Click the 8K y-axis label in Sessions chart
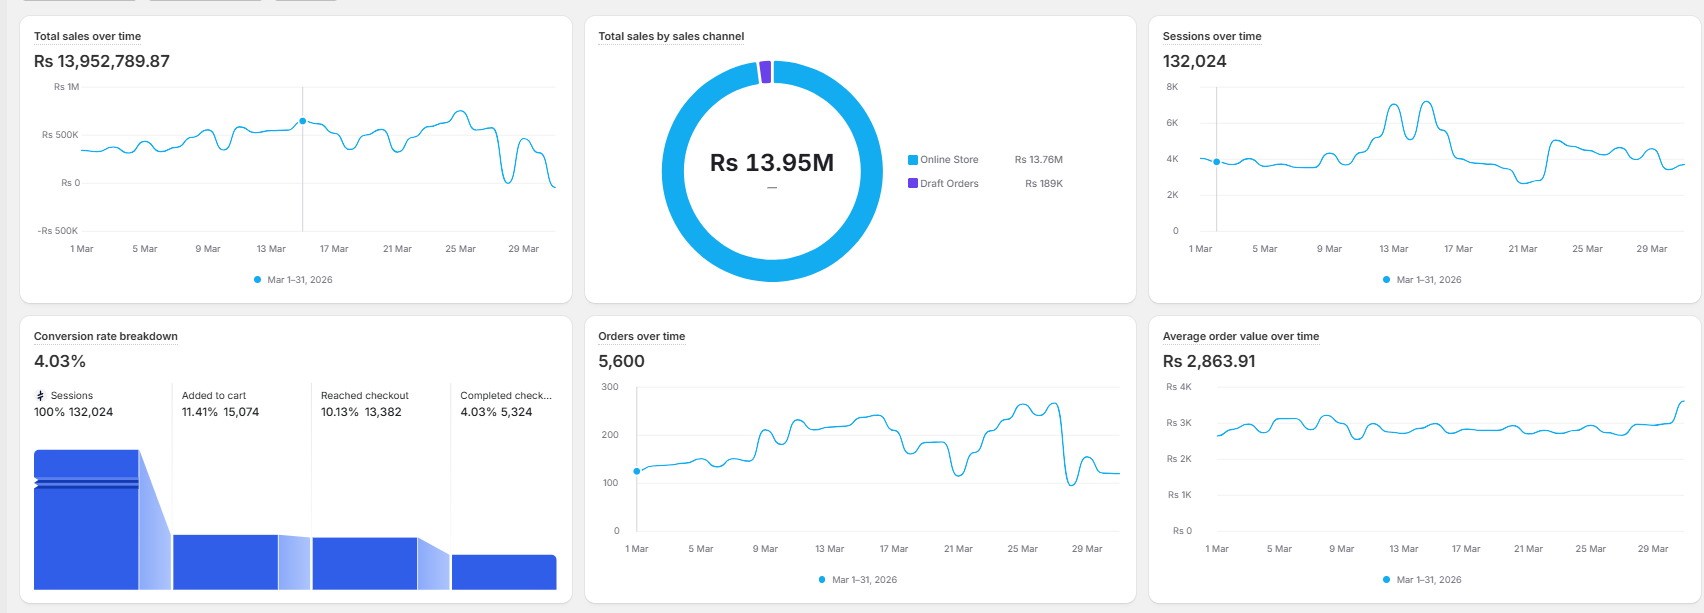Viewport: 1704px width, 613px height. [x=1172, y=87]
